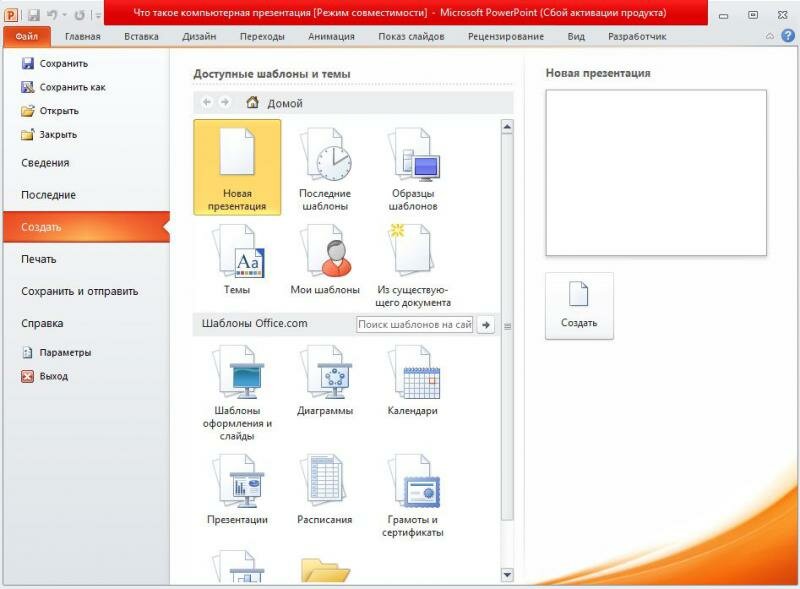Switch to the Вид tab

click(576, 36)
